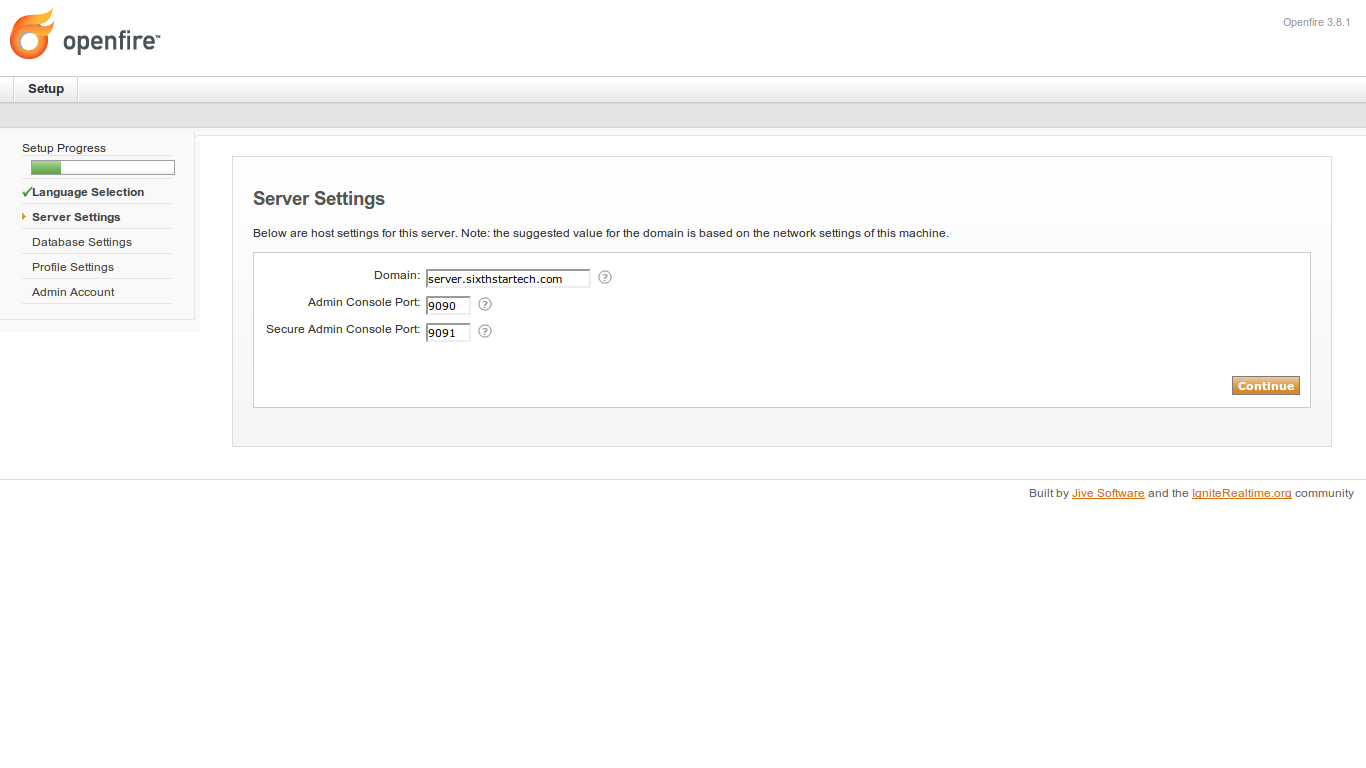The image size is (1366, 768).
Task: Open help icon for Secure Admin Console Port
Action: coord(485,331)
